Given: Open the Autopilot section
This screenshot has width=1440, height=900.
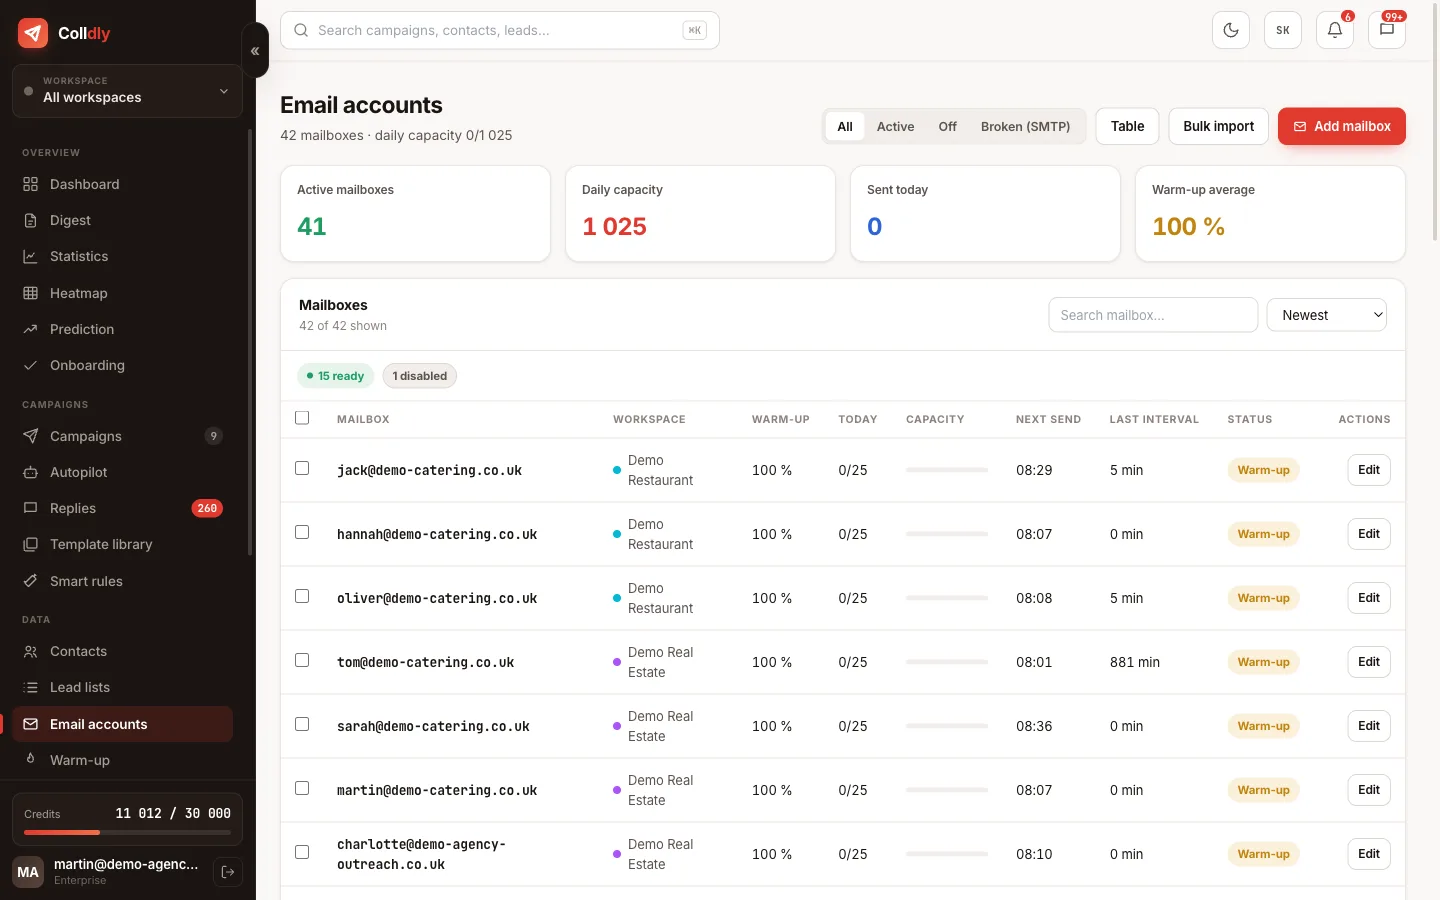Looking at the screenshot, I should 122,472.
